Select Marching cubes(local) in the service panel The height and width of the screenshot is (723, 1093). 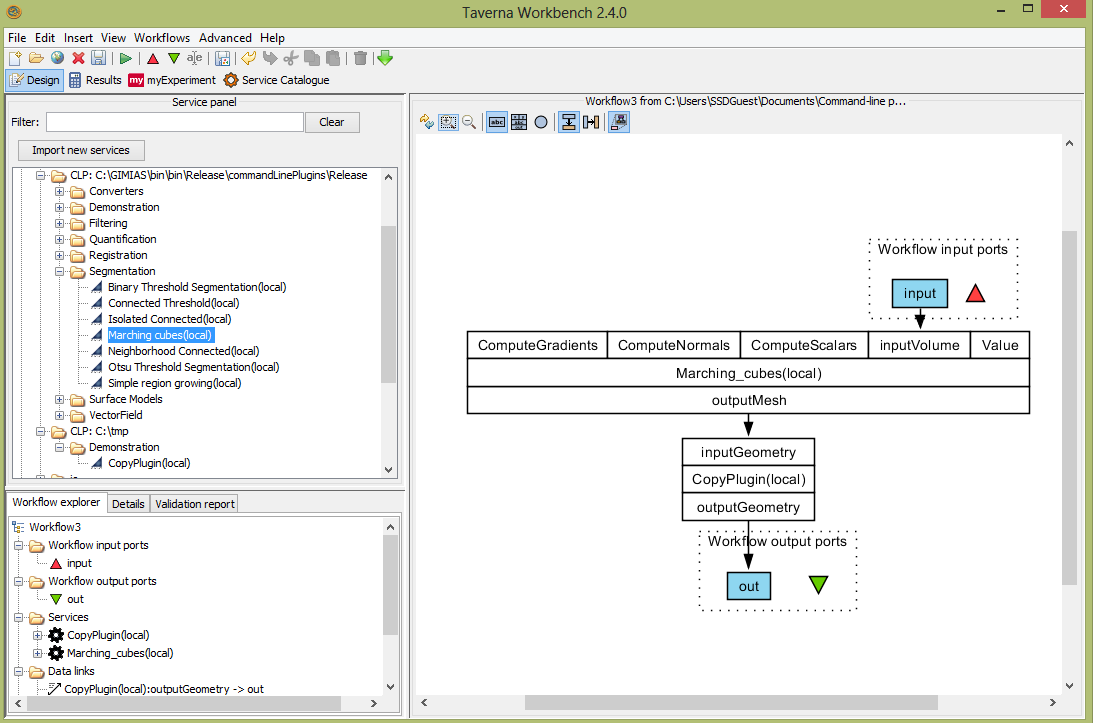coord(159,335)
